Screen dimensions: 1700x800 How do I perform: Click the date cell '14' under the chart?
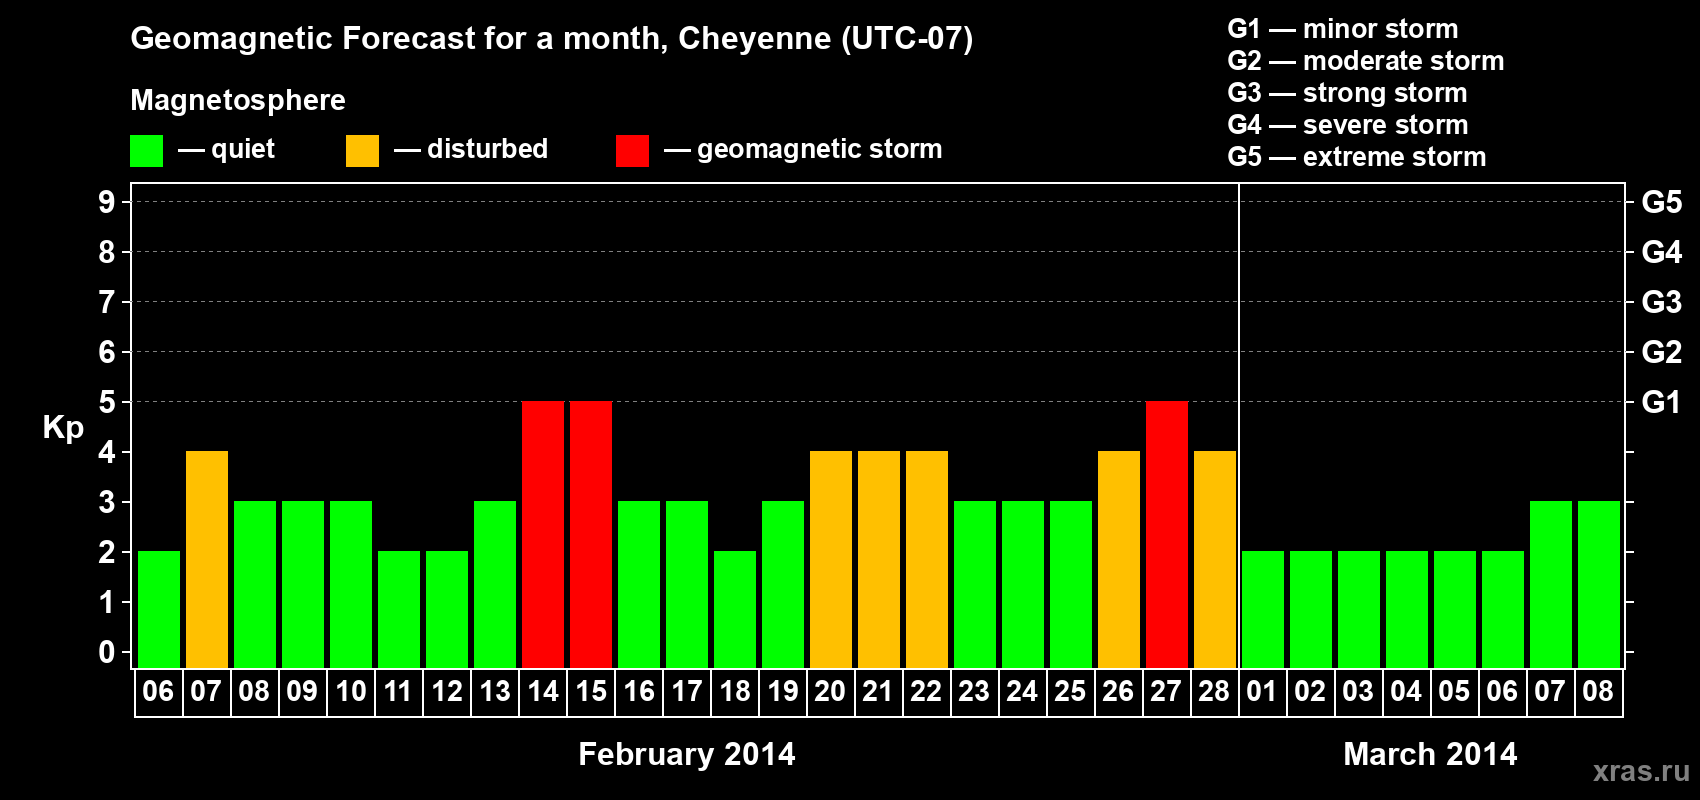pyautogui.click(x=543, y=692)
